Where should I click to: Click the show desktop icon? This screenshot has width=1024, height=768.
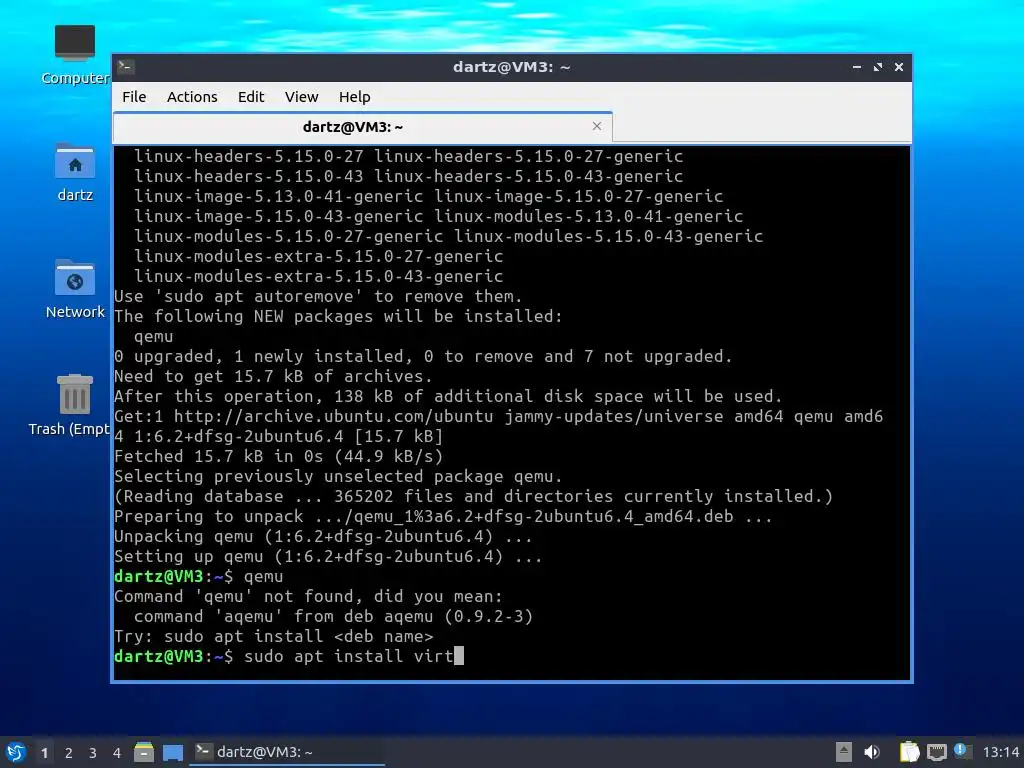point(172,753)
